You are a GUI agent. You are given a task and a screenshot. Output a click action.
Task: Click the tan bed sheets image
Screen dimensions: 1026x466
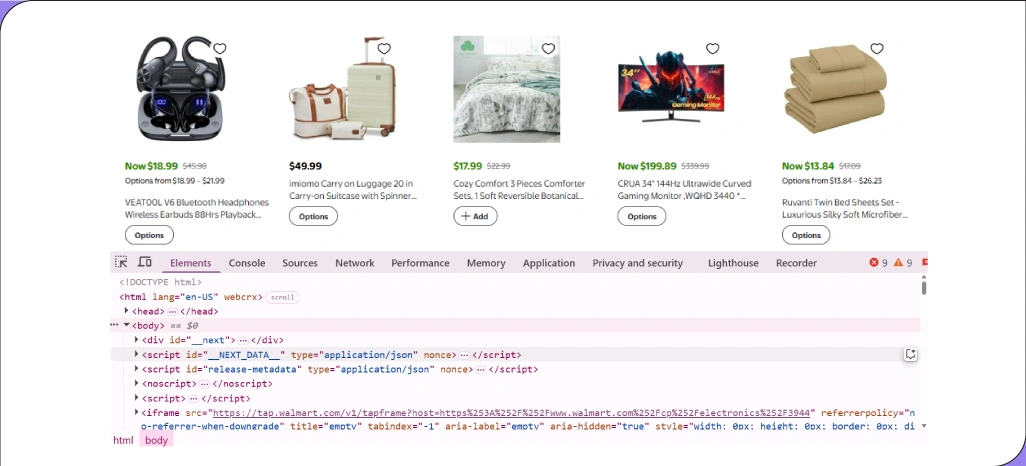836,89
